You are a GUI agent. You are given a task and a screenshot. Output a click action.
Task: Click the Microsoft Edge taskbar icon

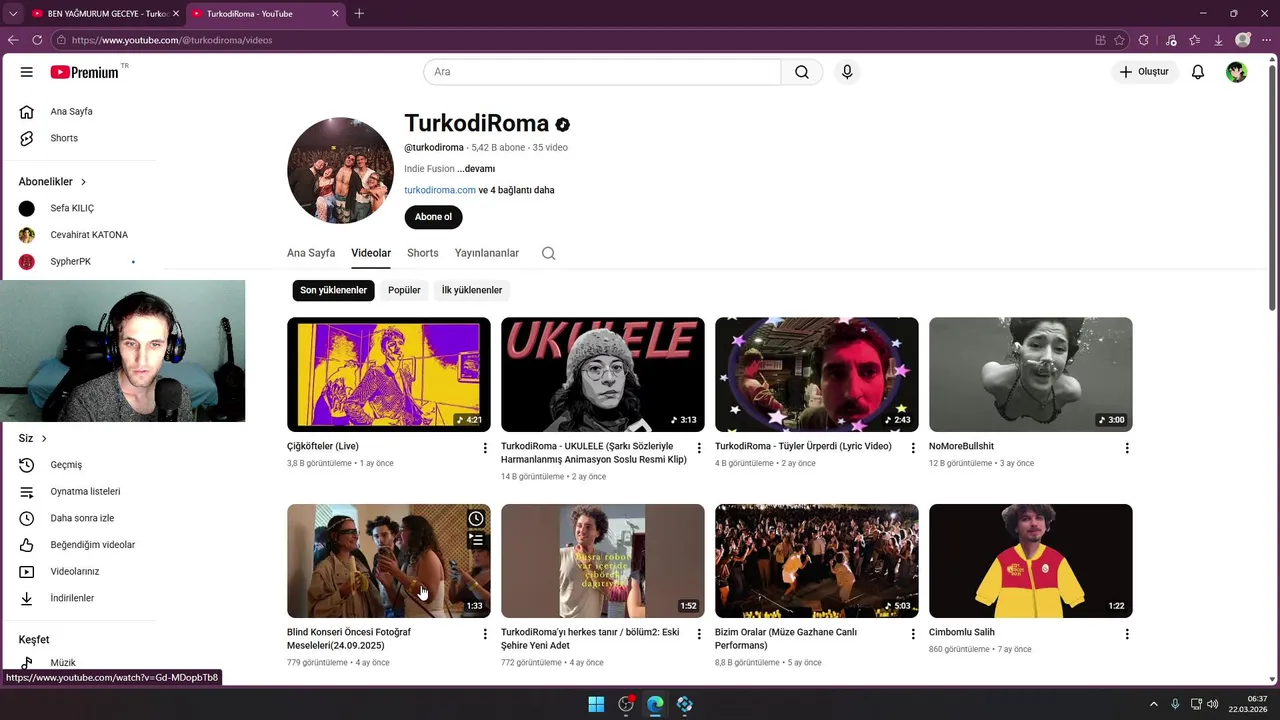coord(655,704)
